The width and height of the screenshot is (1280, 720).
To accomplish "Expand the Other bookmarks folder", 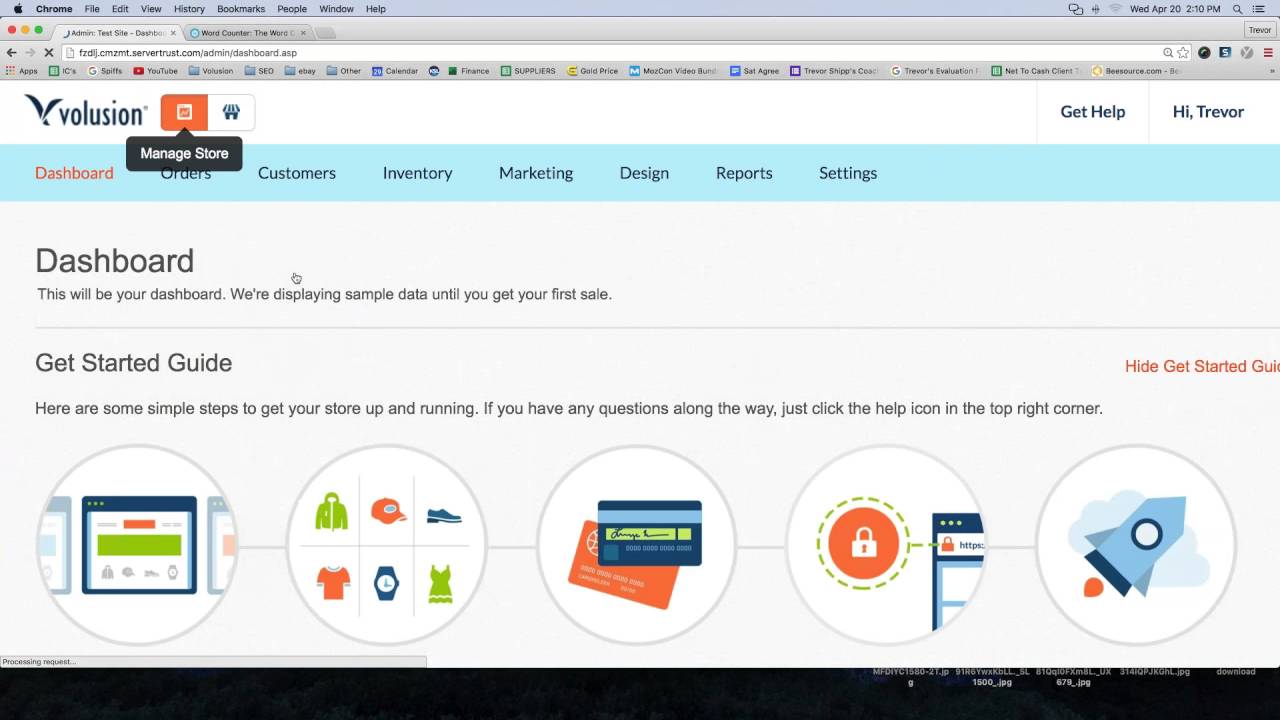I will click(x=343, y=71).
